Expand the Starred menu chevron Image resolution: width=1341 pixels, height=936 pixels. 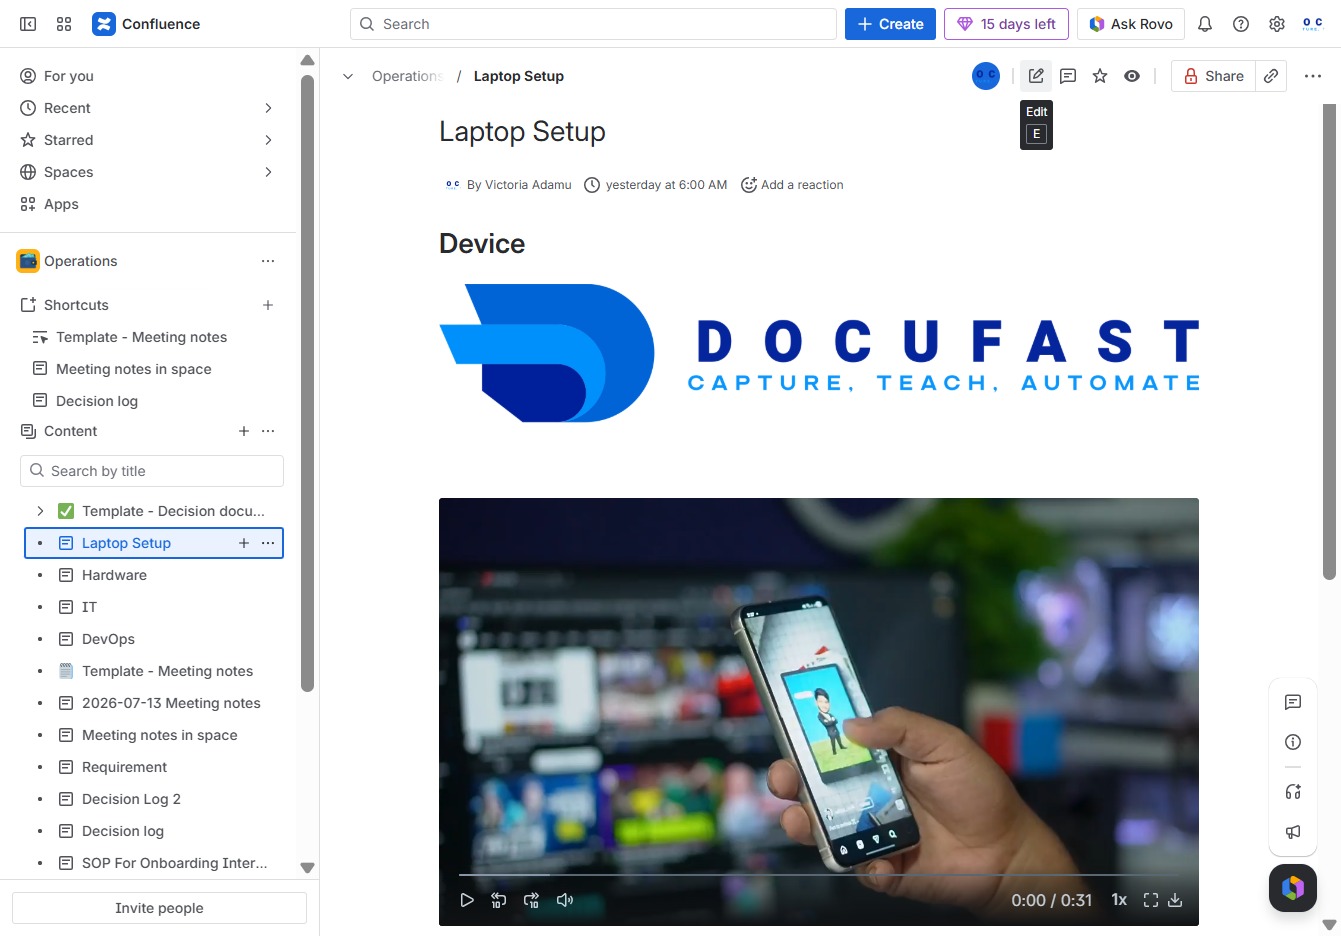pyautogui.click(x=268, y=140)
